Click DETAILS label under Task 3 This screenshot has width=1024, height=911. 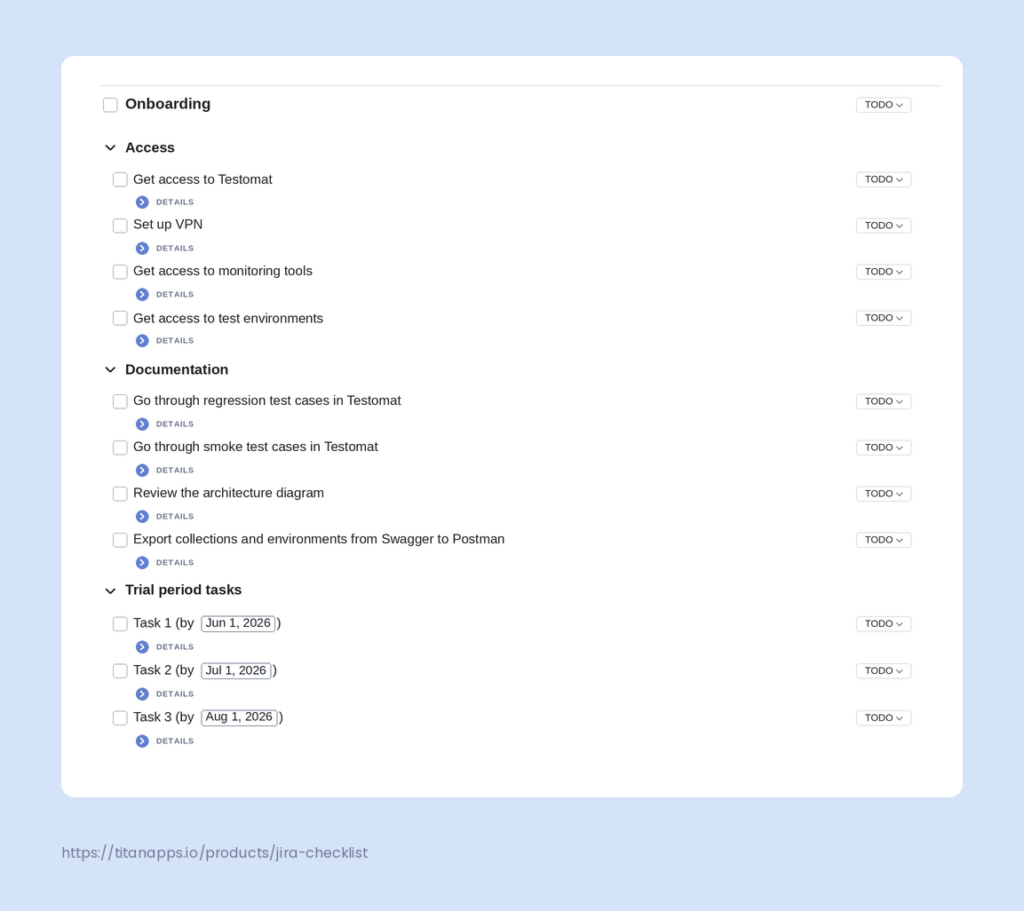pyautogui.click(x=175, y=741)
